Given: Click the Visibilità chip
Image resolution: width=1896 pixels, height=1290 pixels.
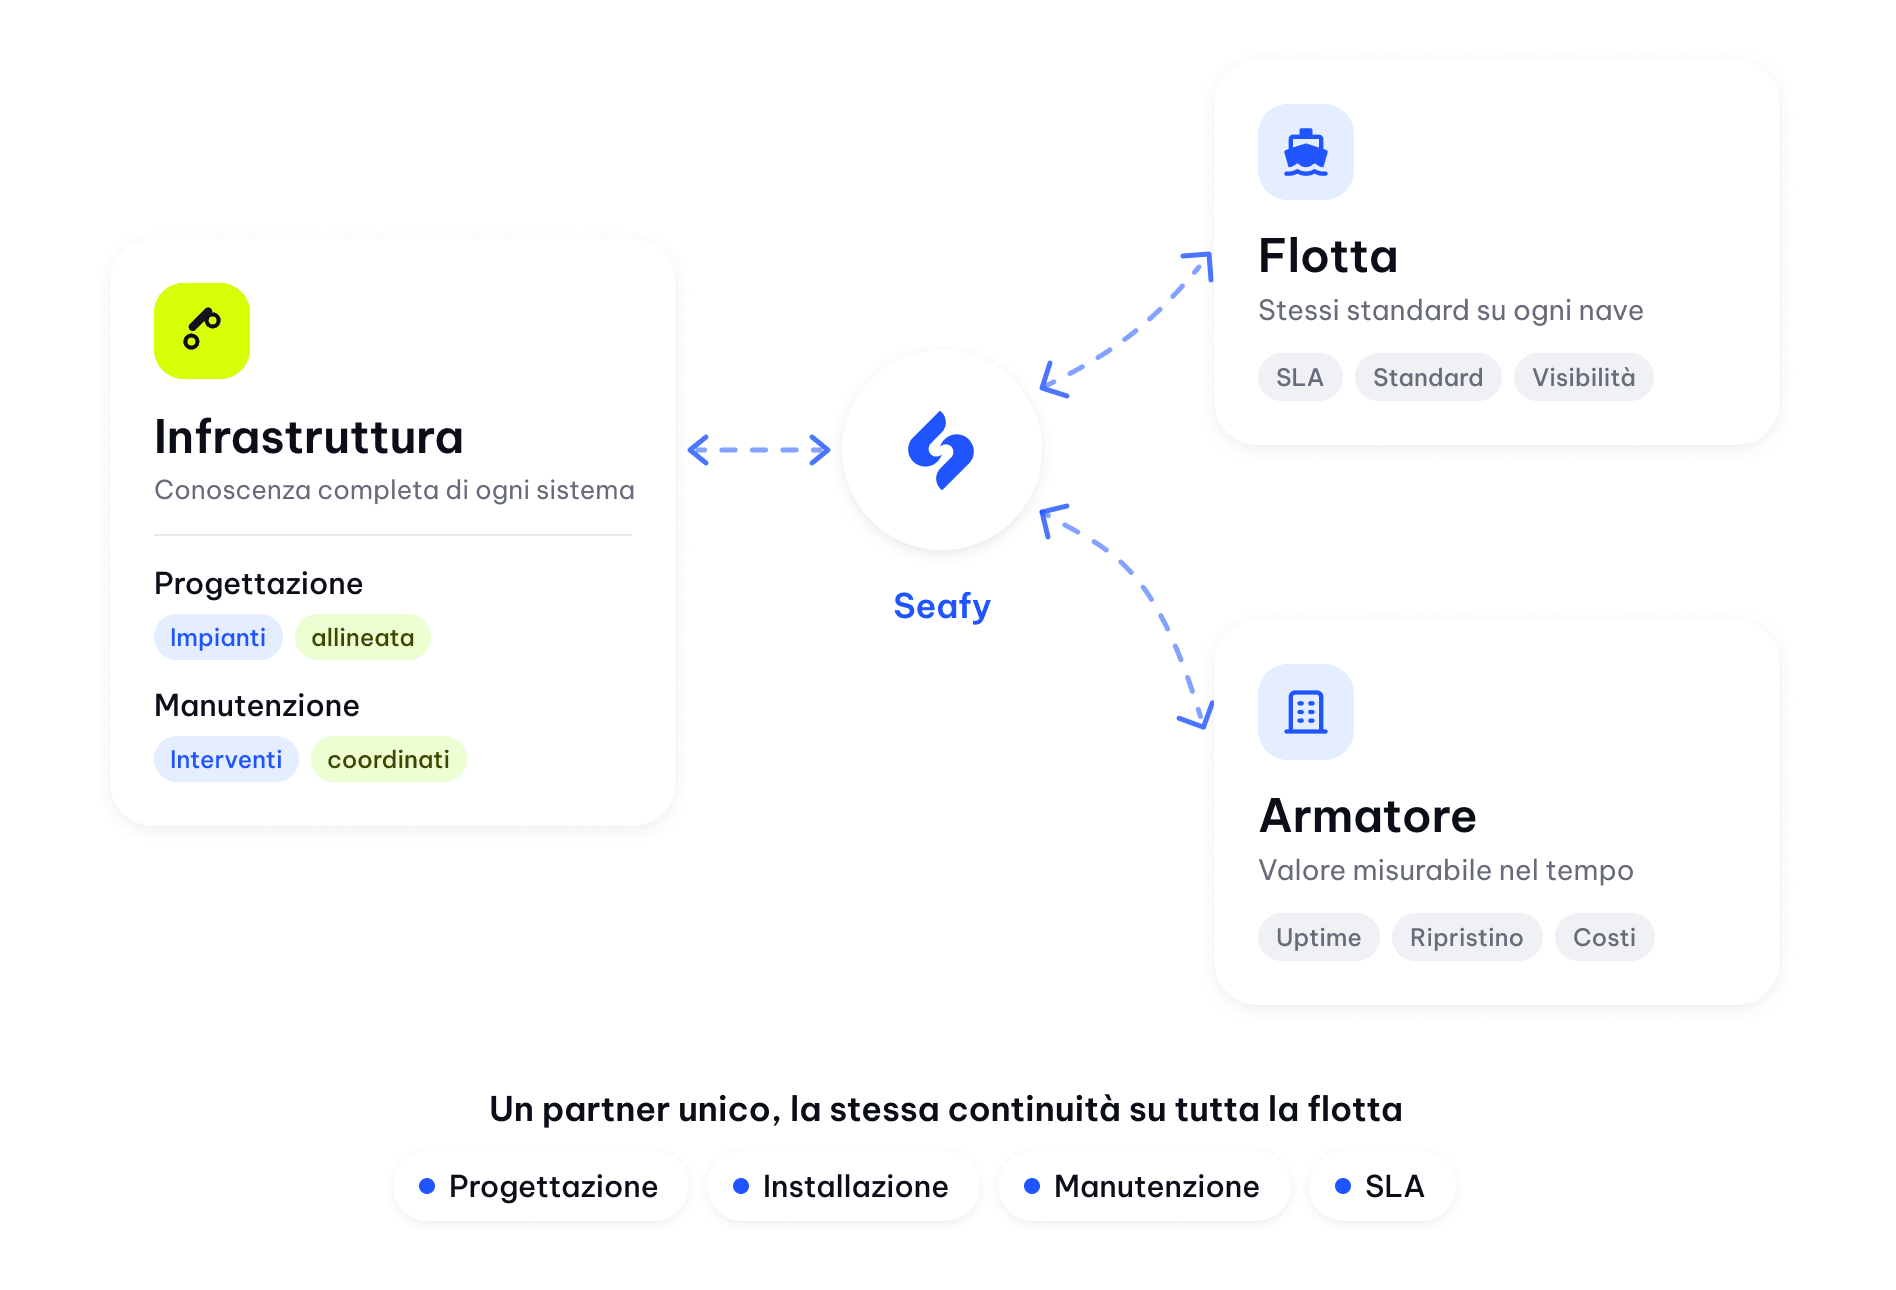Looking at the screenshot, I should 1584,377.
